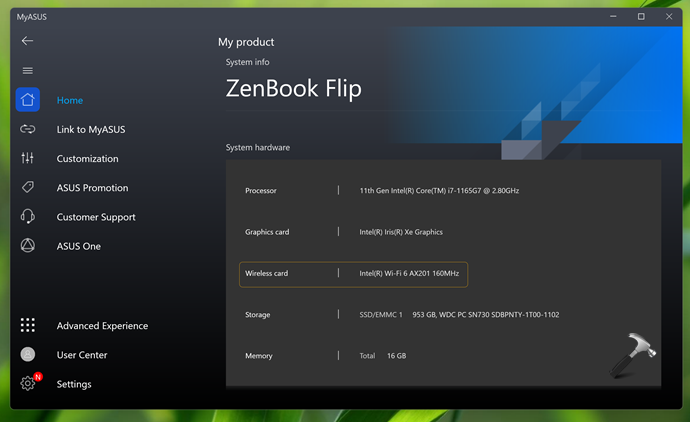
Task: Click the Advanced Experience grid icon
Action: [27, 325]
